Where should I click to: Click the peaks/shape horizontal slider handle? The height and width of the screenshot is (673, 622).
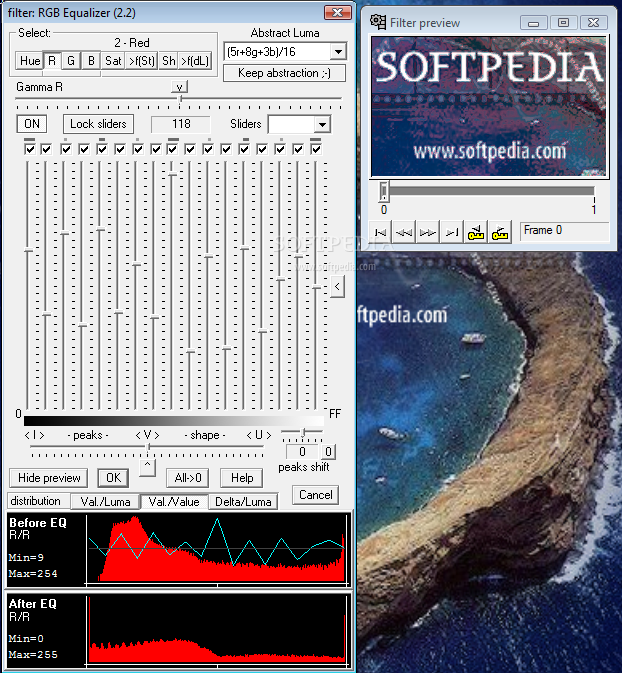tap(148, 447)
